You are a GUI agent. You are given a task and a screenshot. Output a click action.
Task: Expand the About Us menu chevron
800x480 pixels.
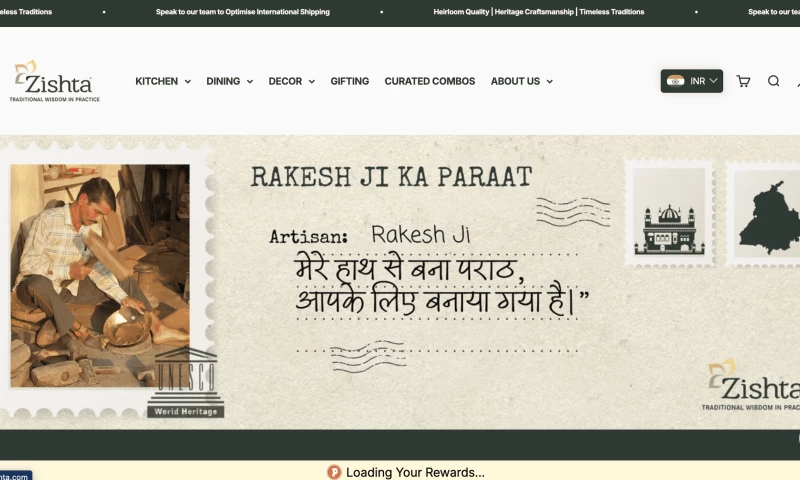pos(549,82)
